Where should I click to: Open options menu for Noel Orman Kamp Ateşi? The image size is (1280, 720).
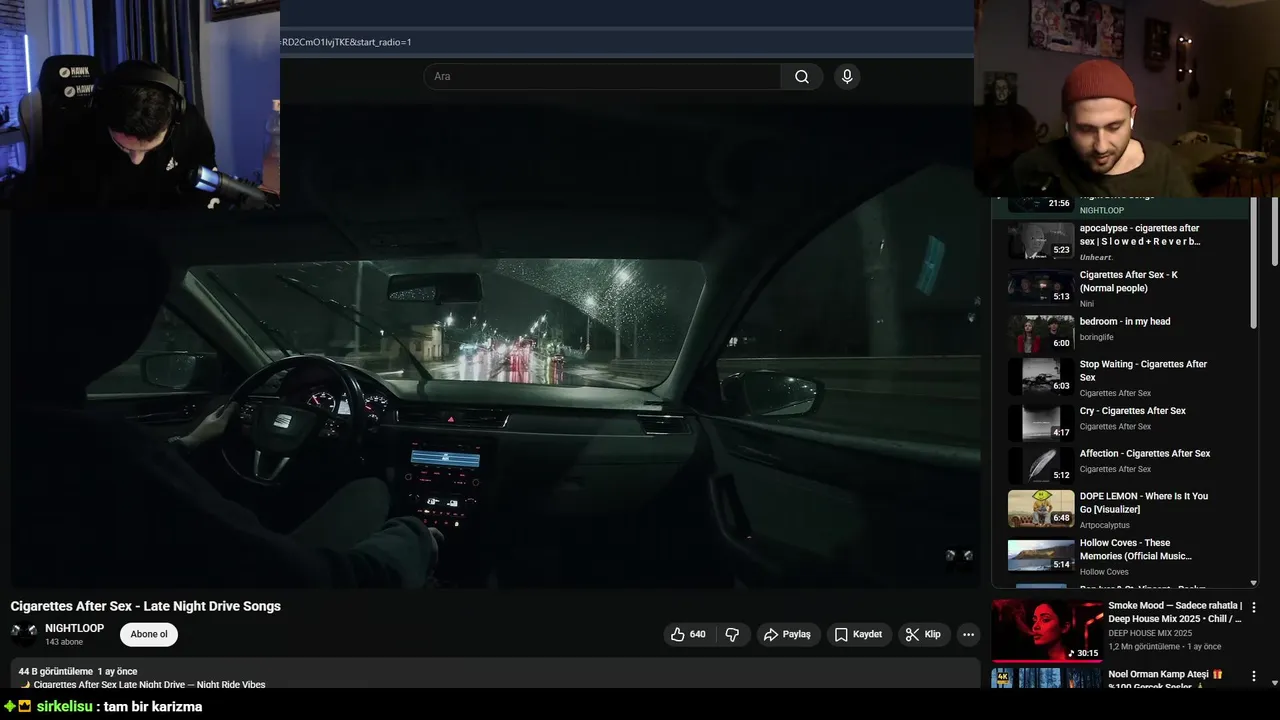click(1254, 676)
